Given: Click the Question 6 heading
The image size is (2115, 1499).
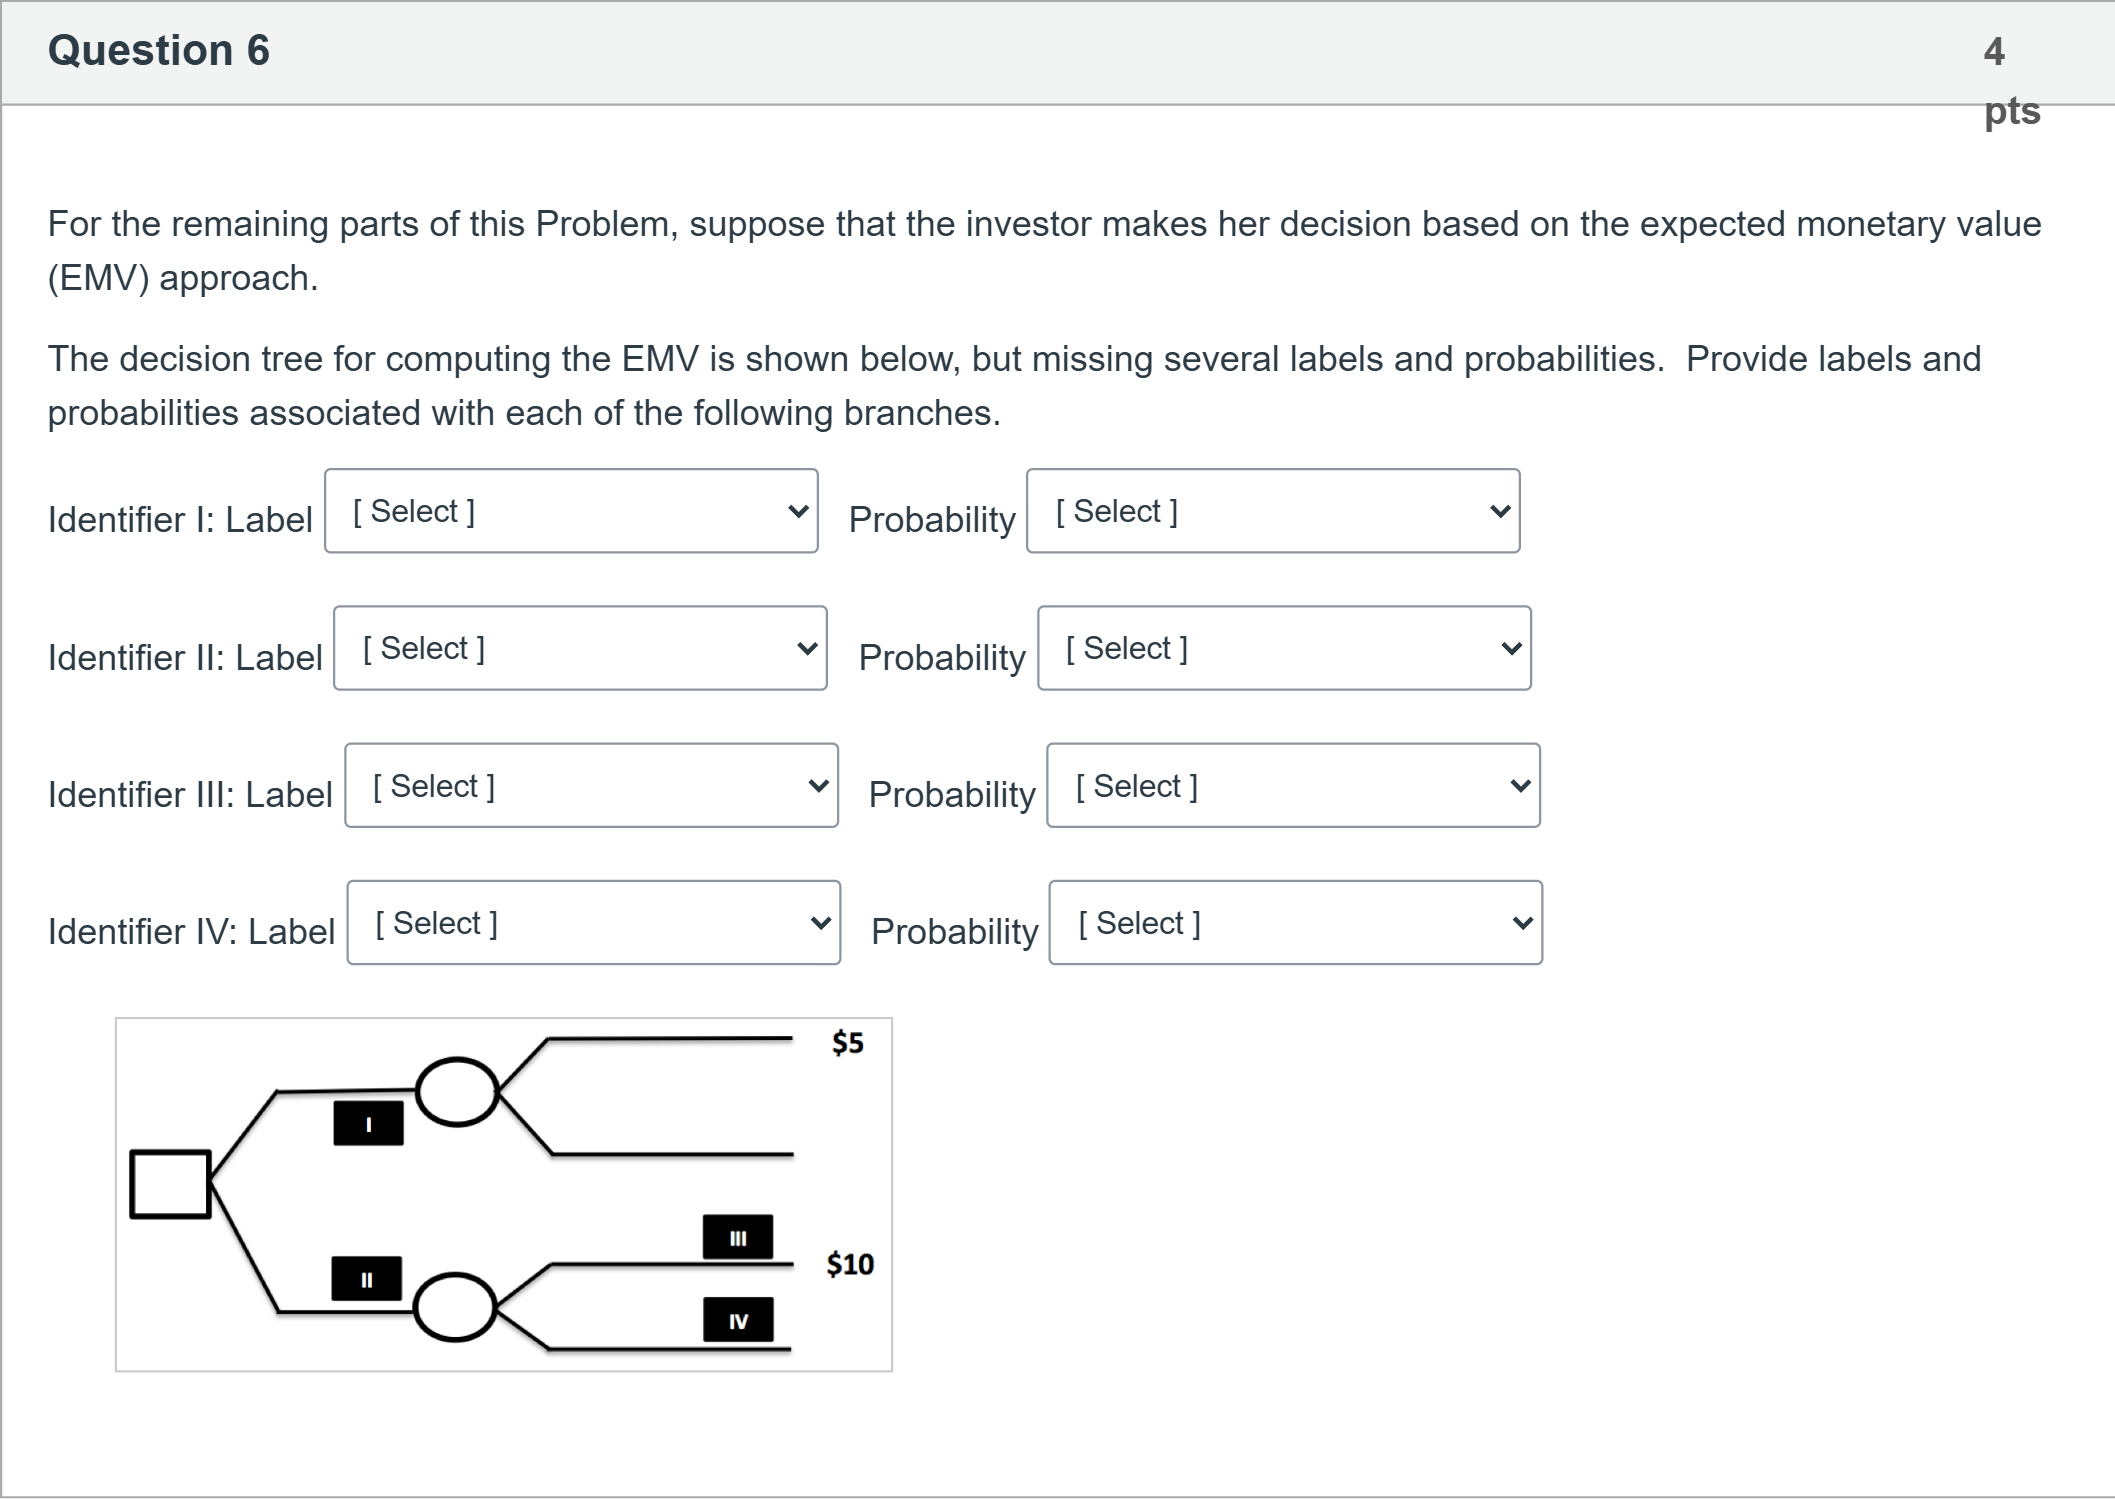Looking at the screenshot, I should [x=159, y=51].
